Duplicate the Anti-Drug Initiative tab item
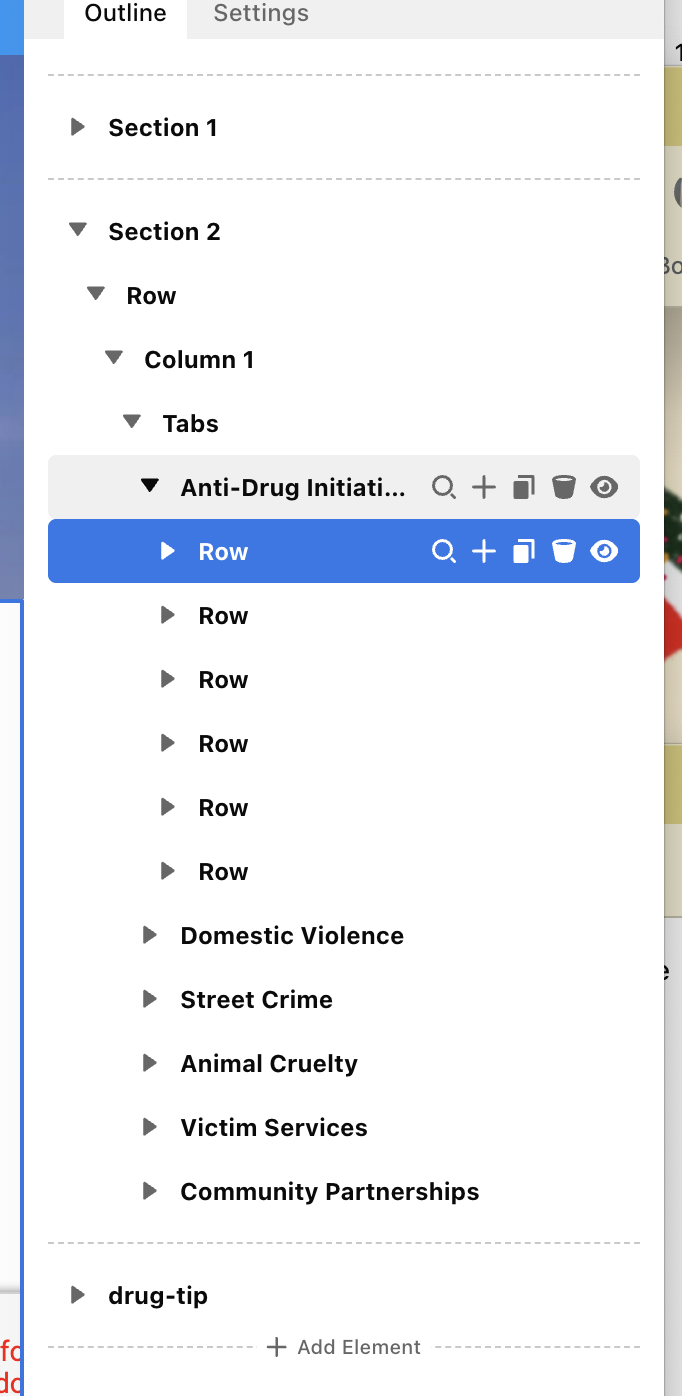The height and width of the screenshot is (1396, 682). (x=524, y=488)
